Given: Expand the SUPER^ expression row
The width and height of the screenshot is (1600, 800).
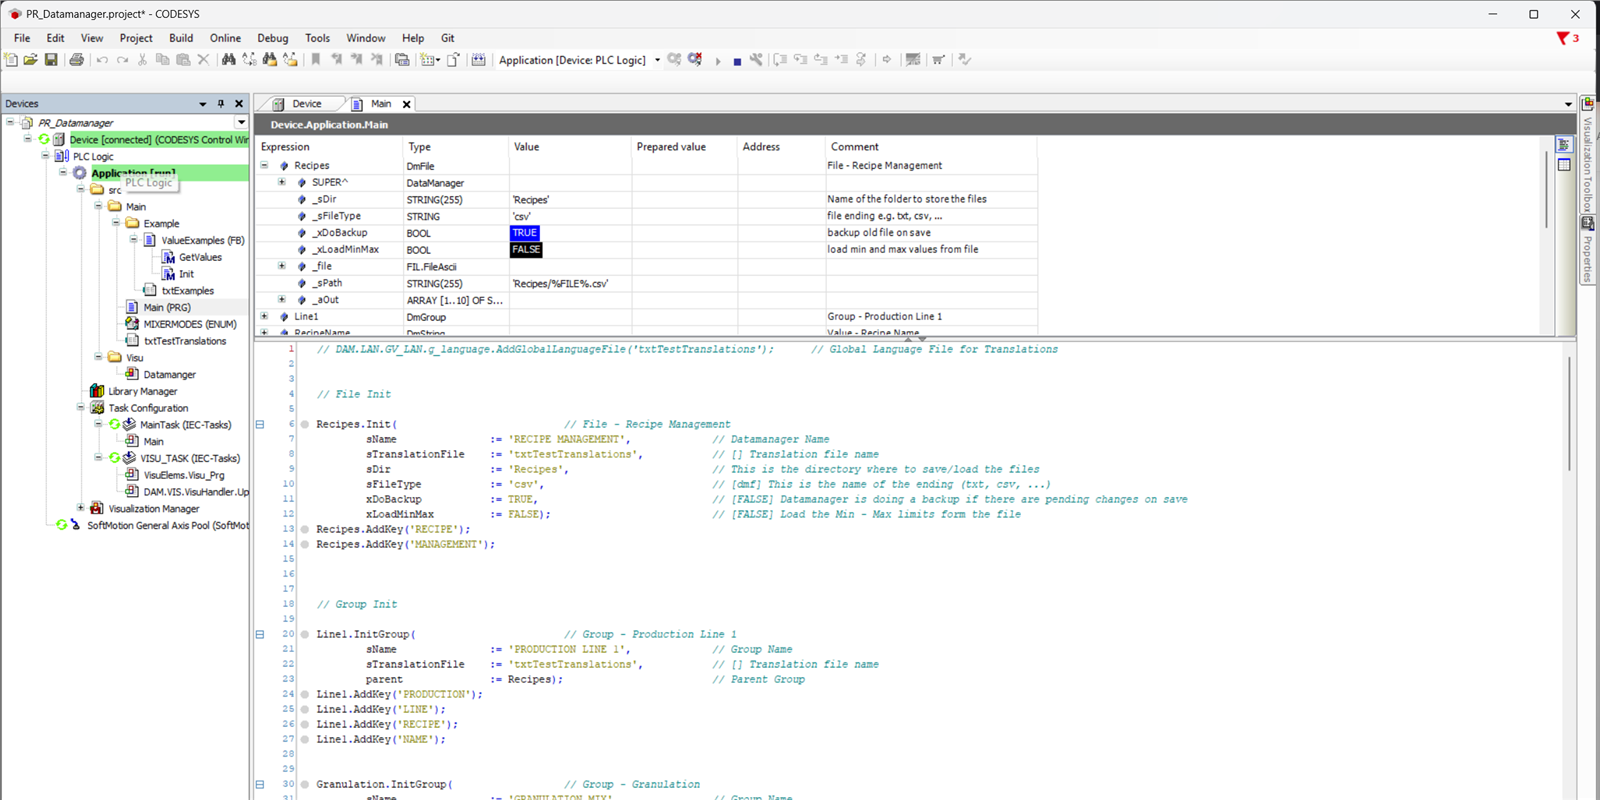Looking at the screenshot, I should point(282,182).
